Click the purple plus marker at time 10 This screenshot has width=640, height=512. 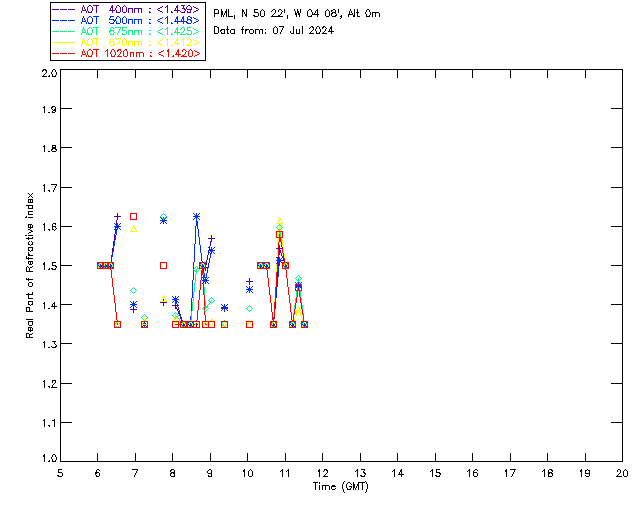249,282
